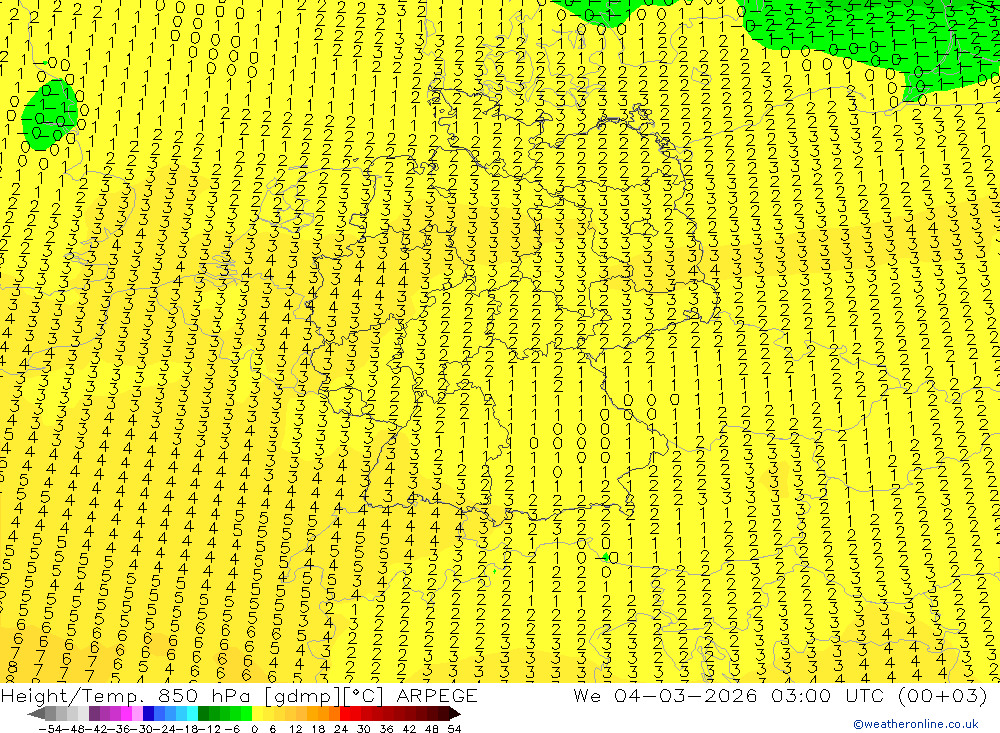
Task: Click the legend value "-54"
Action: 50,729
